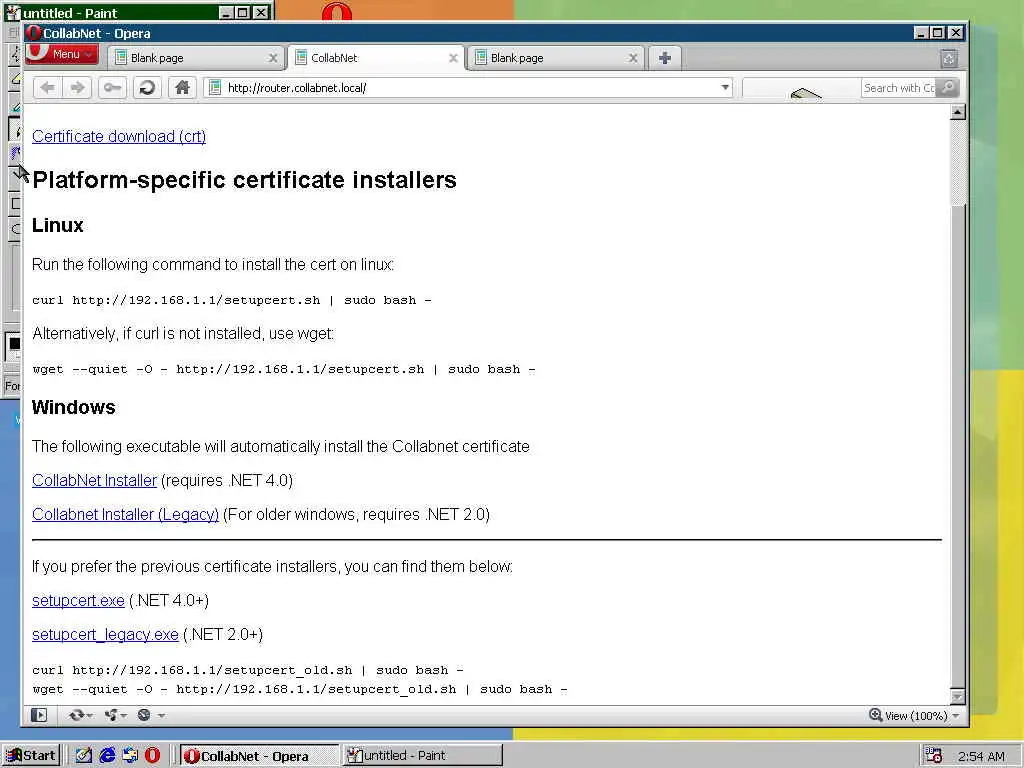Click the wget setupcert_old.sh command line
Image resolution: width=1024 pixels, height=768 pixels.
pyautogui.click(x=300, y=690)
